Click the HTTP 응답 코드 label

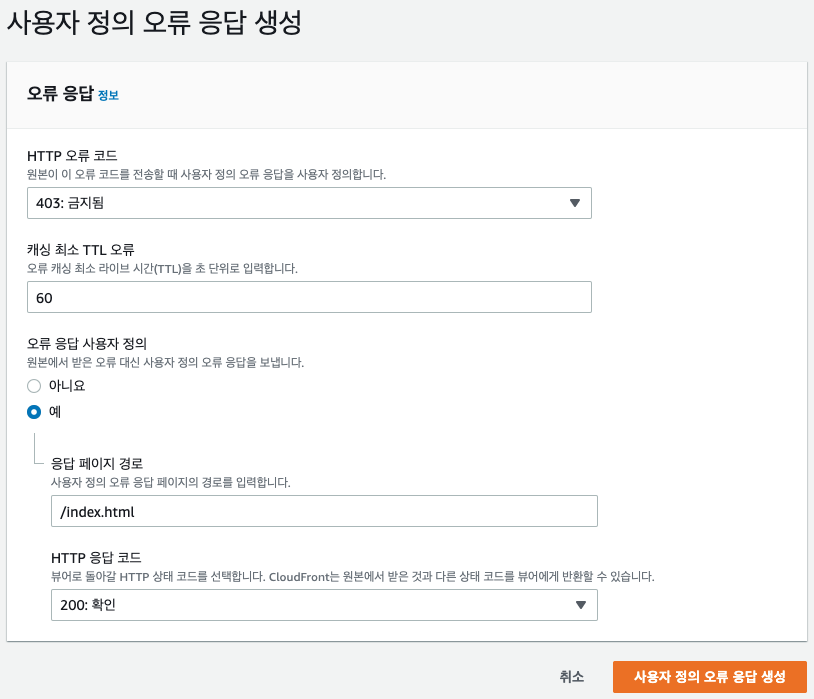(96, 557)
